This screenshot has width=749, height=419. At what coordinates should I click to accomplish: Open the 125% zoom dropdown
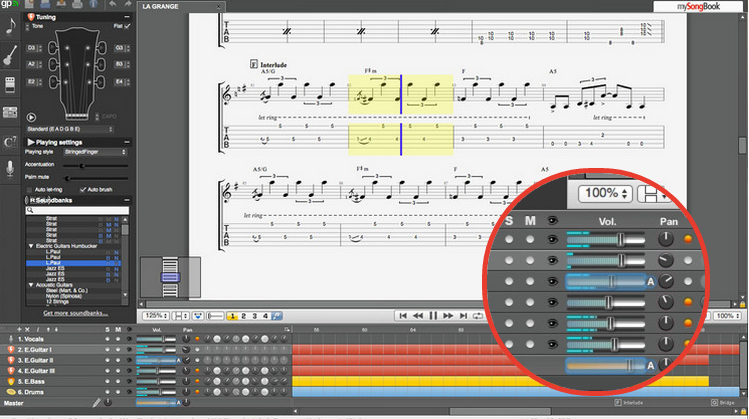(155, 316)
